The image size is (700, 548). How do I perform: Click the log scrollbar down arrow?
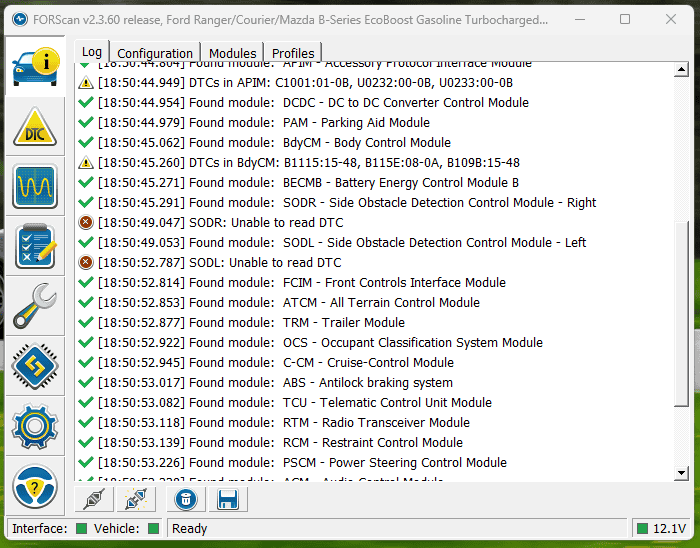click(x=681, y=473)
